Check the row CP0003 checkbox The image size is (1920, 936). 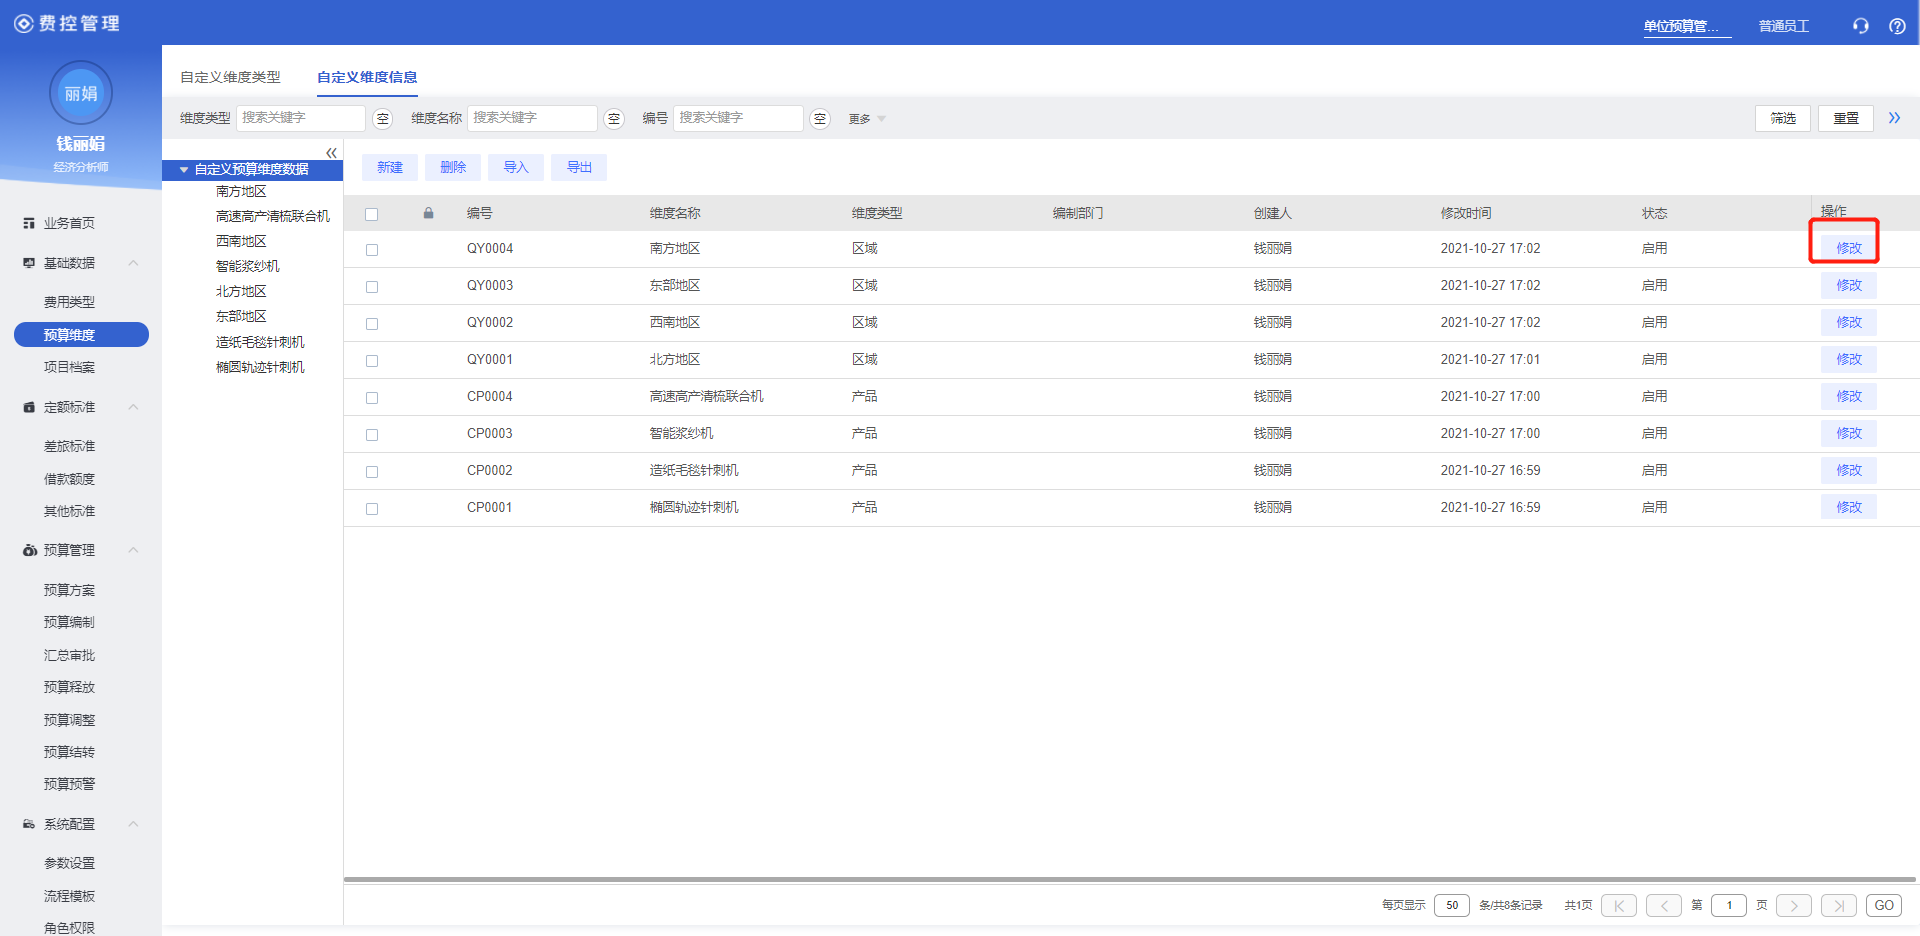coord(372,435)
